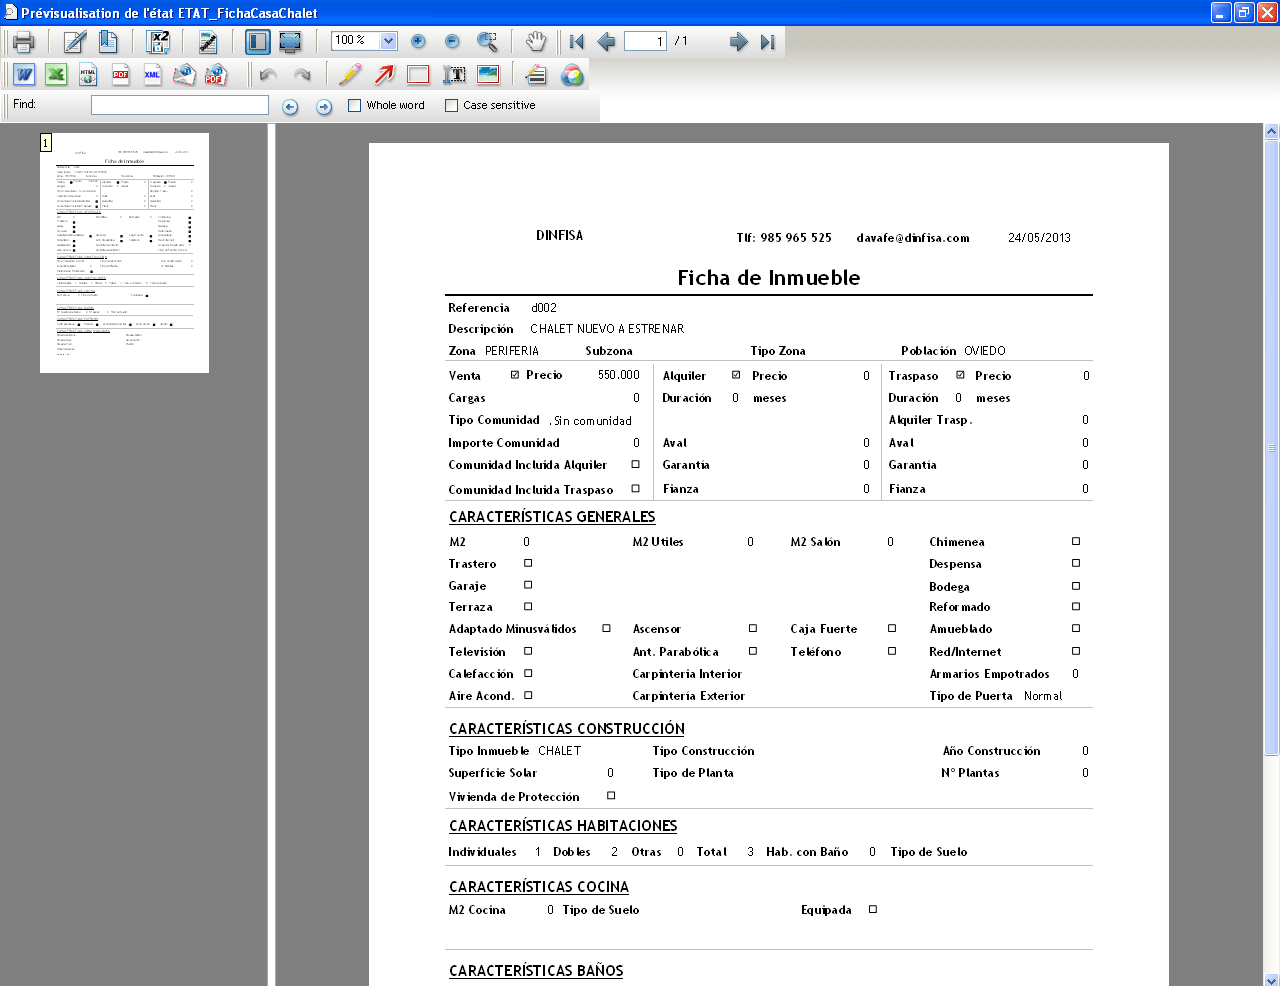Image resolution: width=1280 pixels, height=986 pixels.
Task: Select the text annotation tool
Action: pyautogui.click(x=454, y=75)
